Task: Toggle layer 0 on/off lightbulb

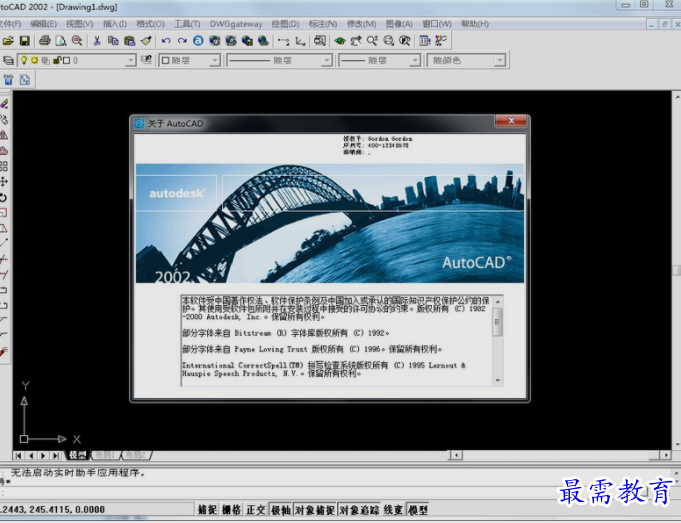Action: tap(24, 60)
